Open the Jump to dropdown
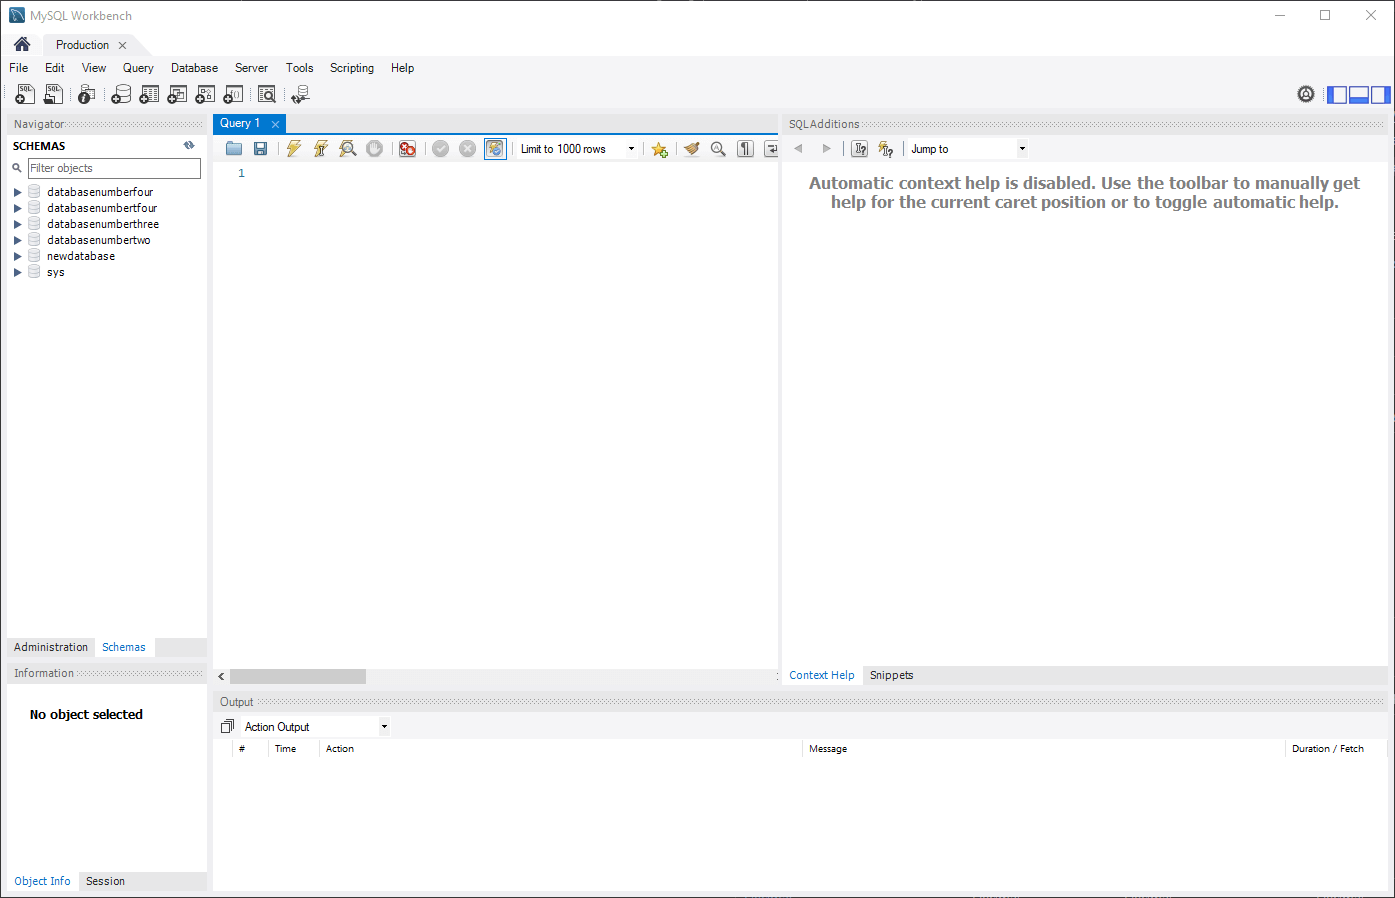 pyautogui.click(x=1022, y=149)
